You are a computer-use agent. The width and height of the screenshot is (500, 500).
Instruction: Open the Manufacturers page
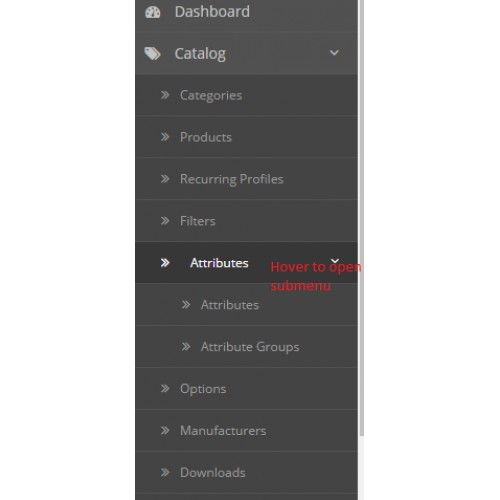tap(247, 431)
